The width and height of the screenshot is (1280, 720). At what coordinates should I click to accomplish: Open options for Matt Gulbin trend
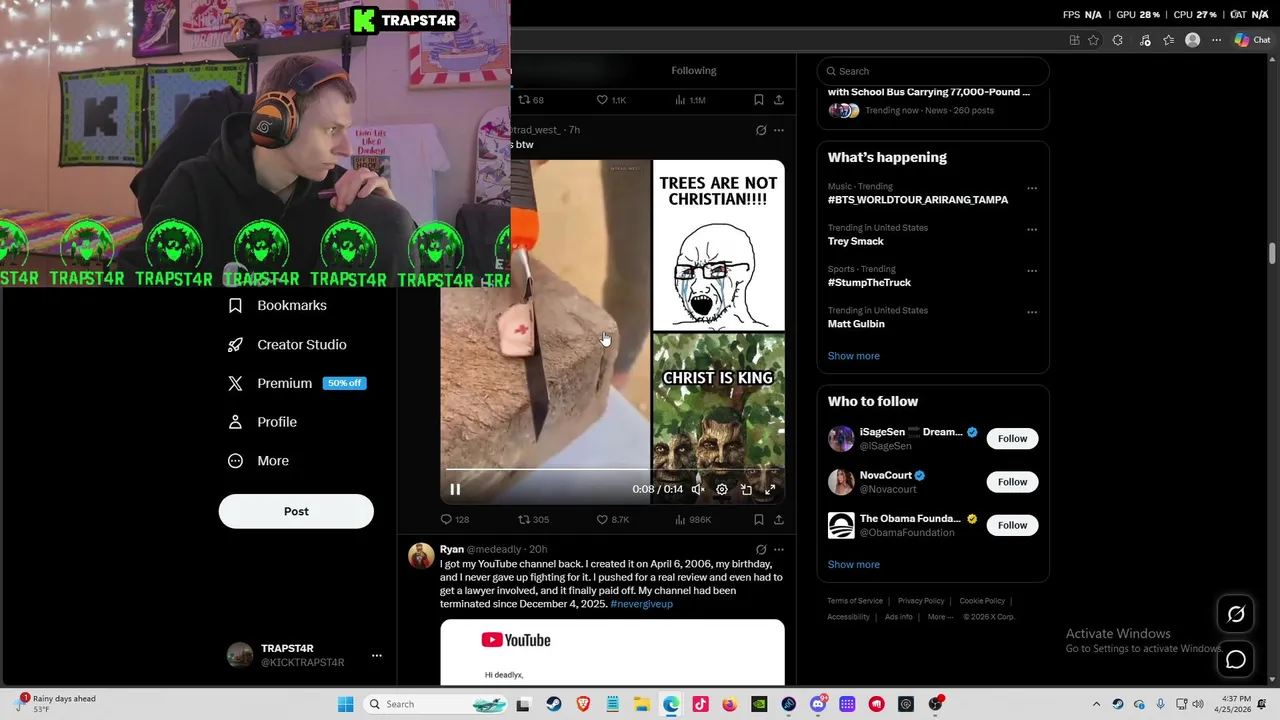point(1032,312)
